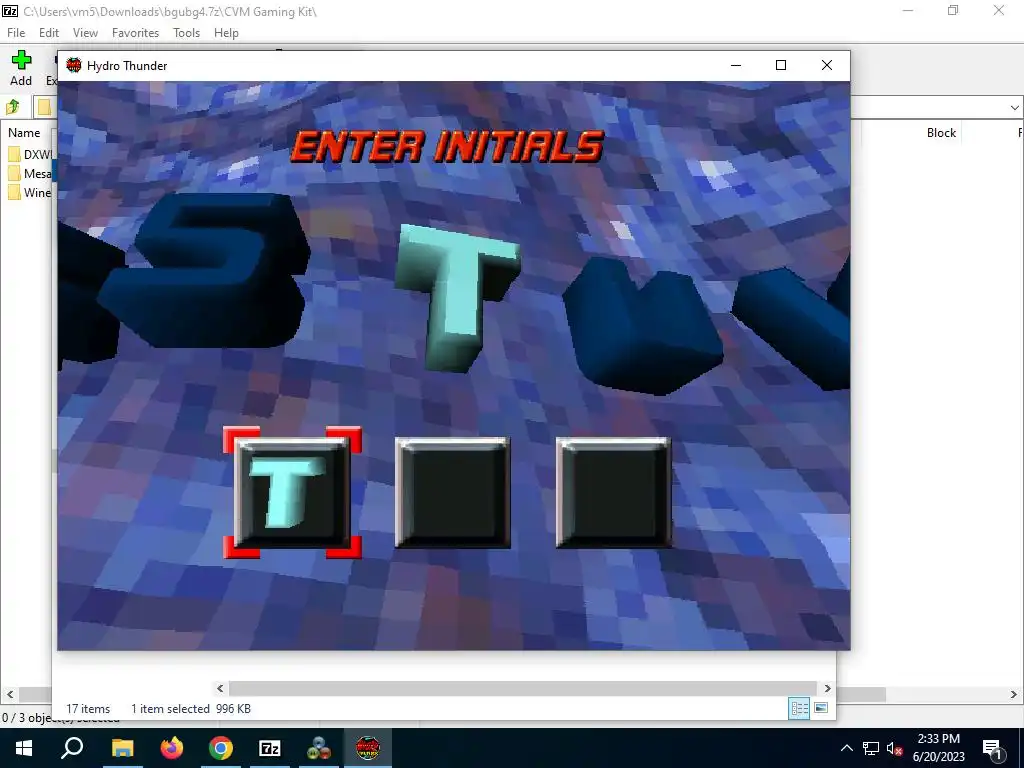1024x768 pixels.
Task: Sort by the Name column header
Action: (x=24, y=133)
